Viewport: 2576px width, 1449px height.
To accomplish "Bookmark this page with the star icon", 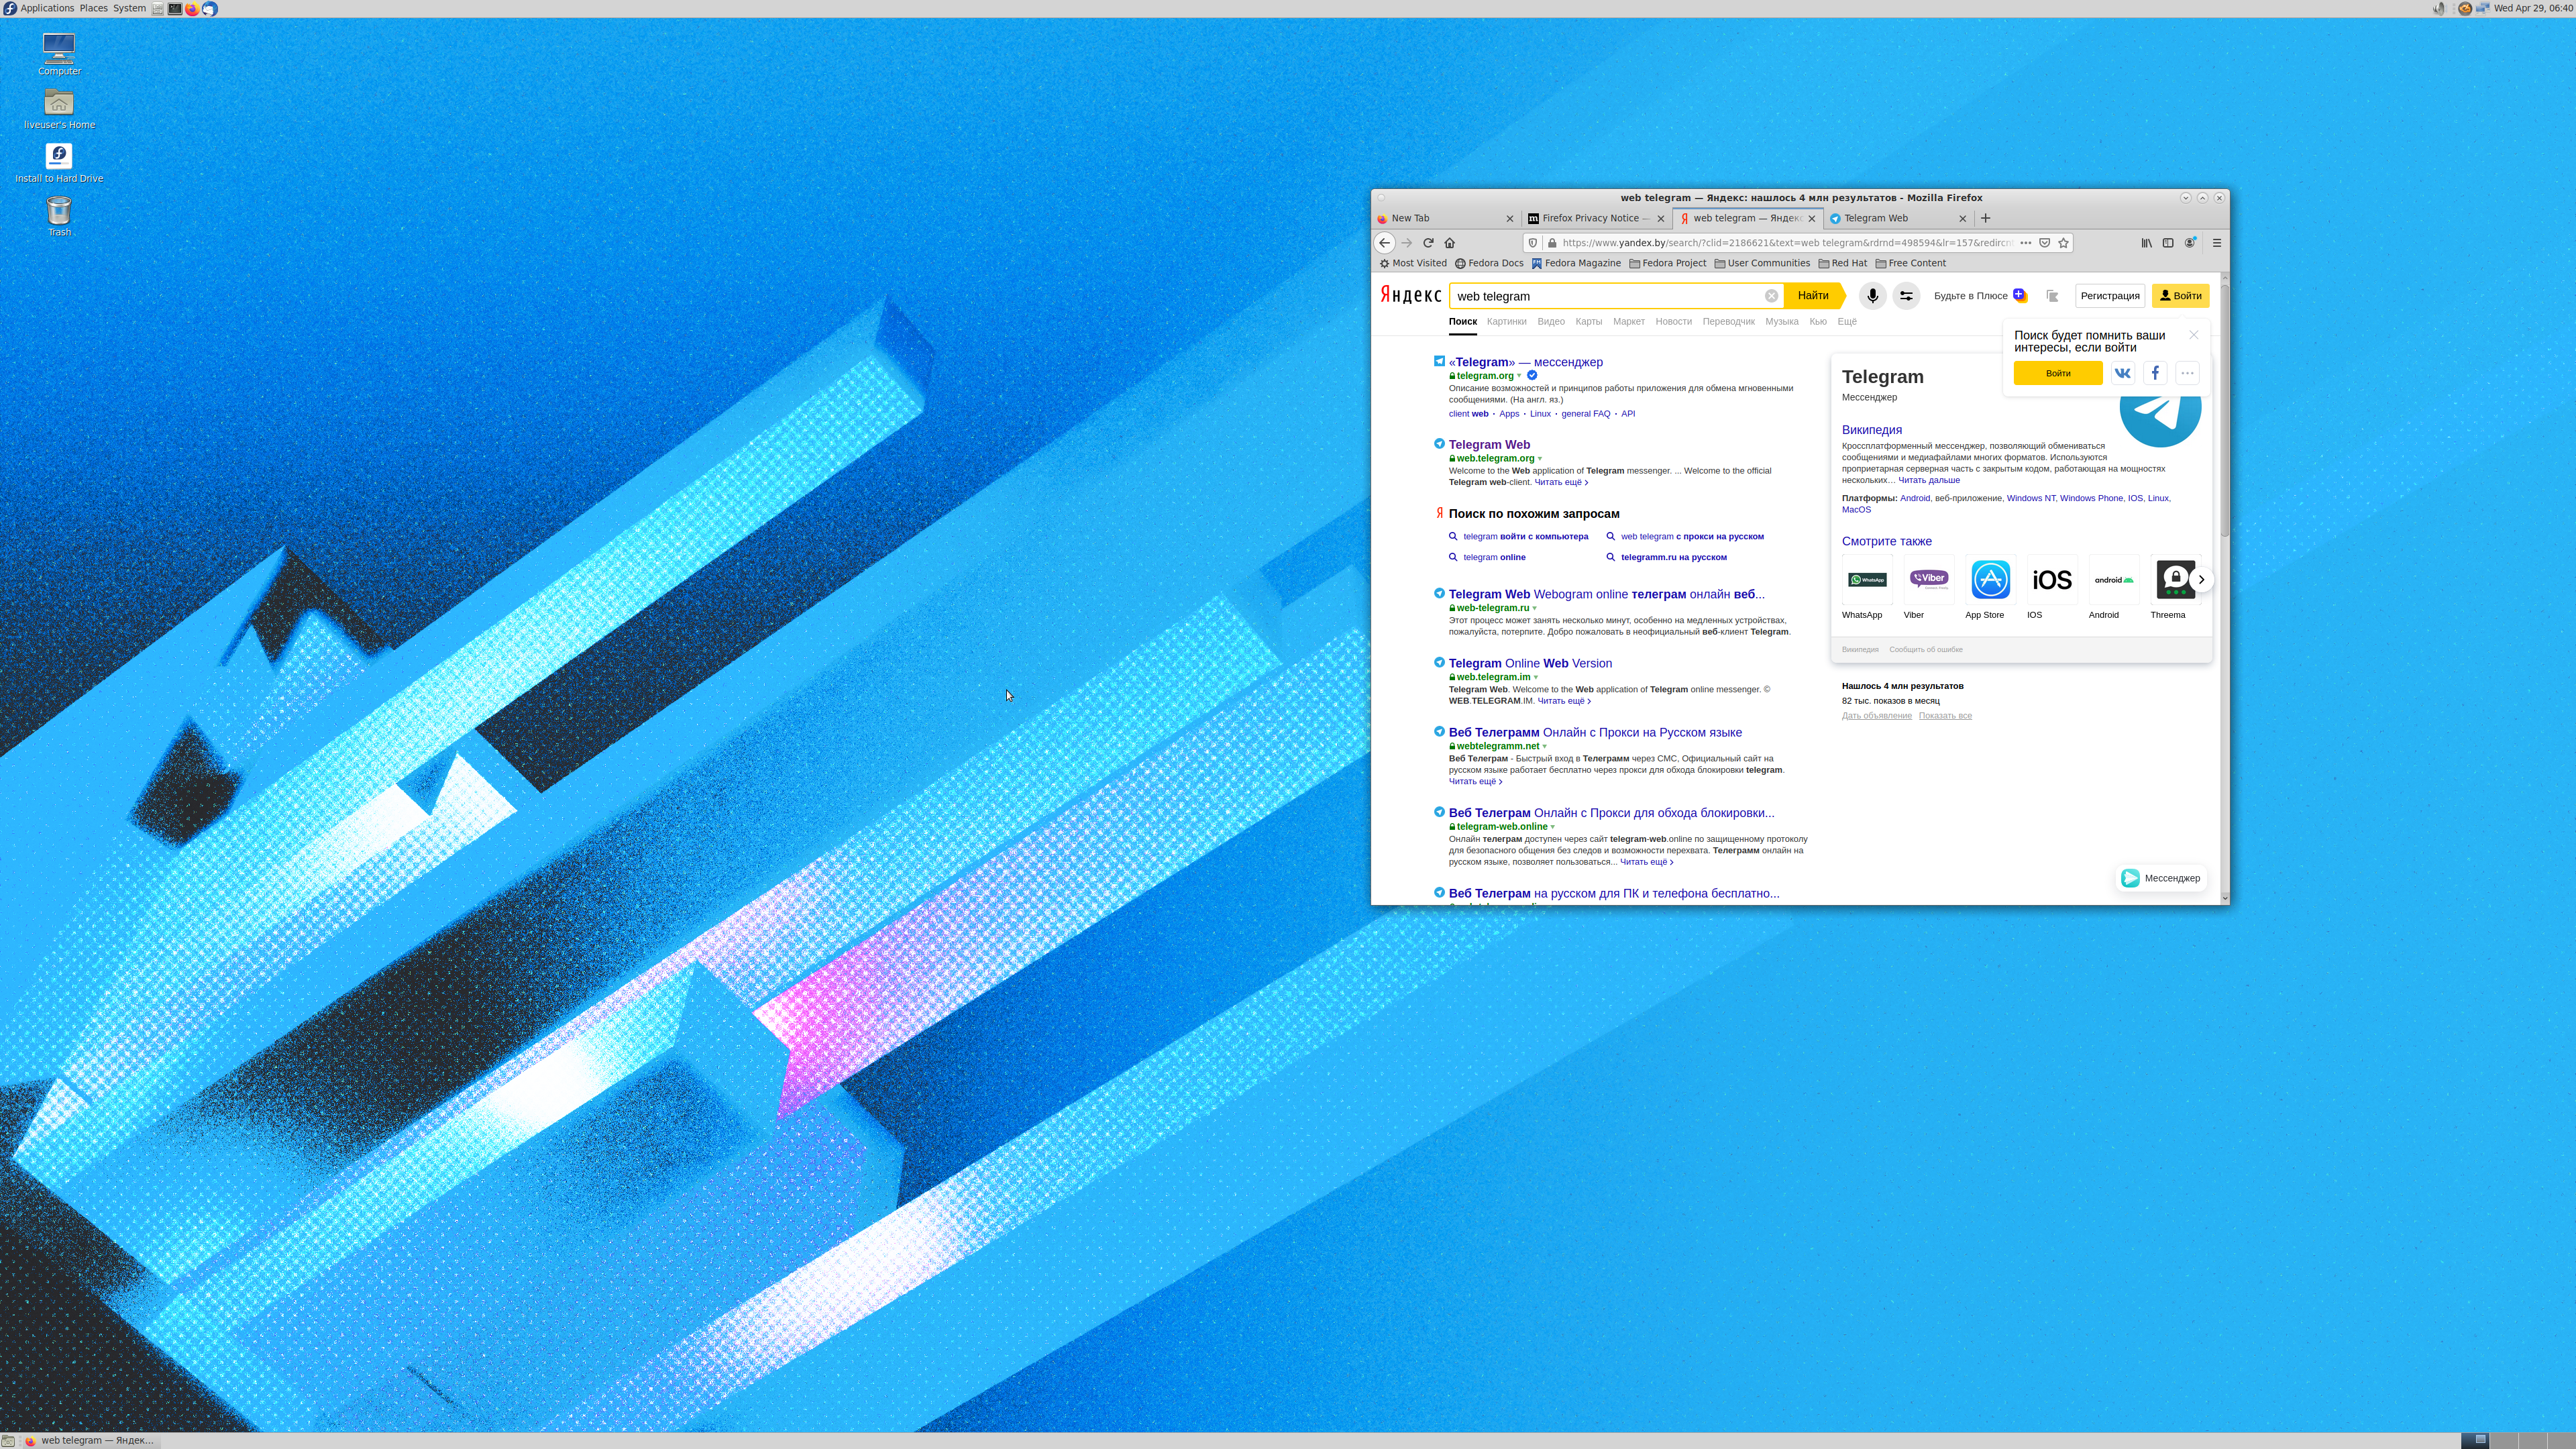I will 2063,243.
